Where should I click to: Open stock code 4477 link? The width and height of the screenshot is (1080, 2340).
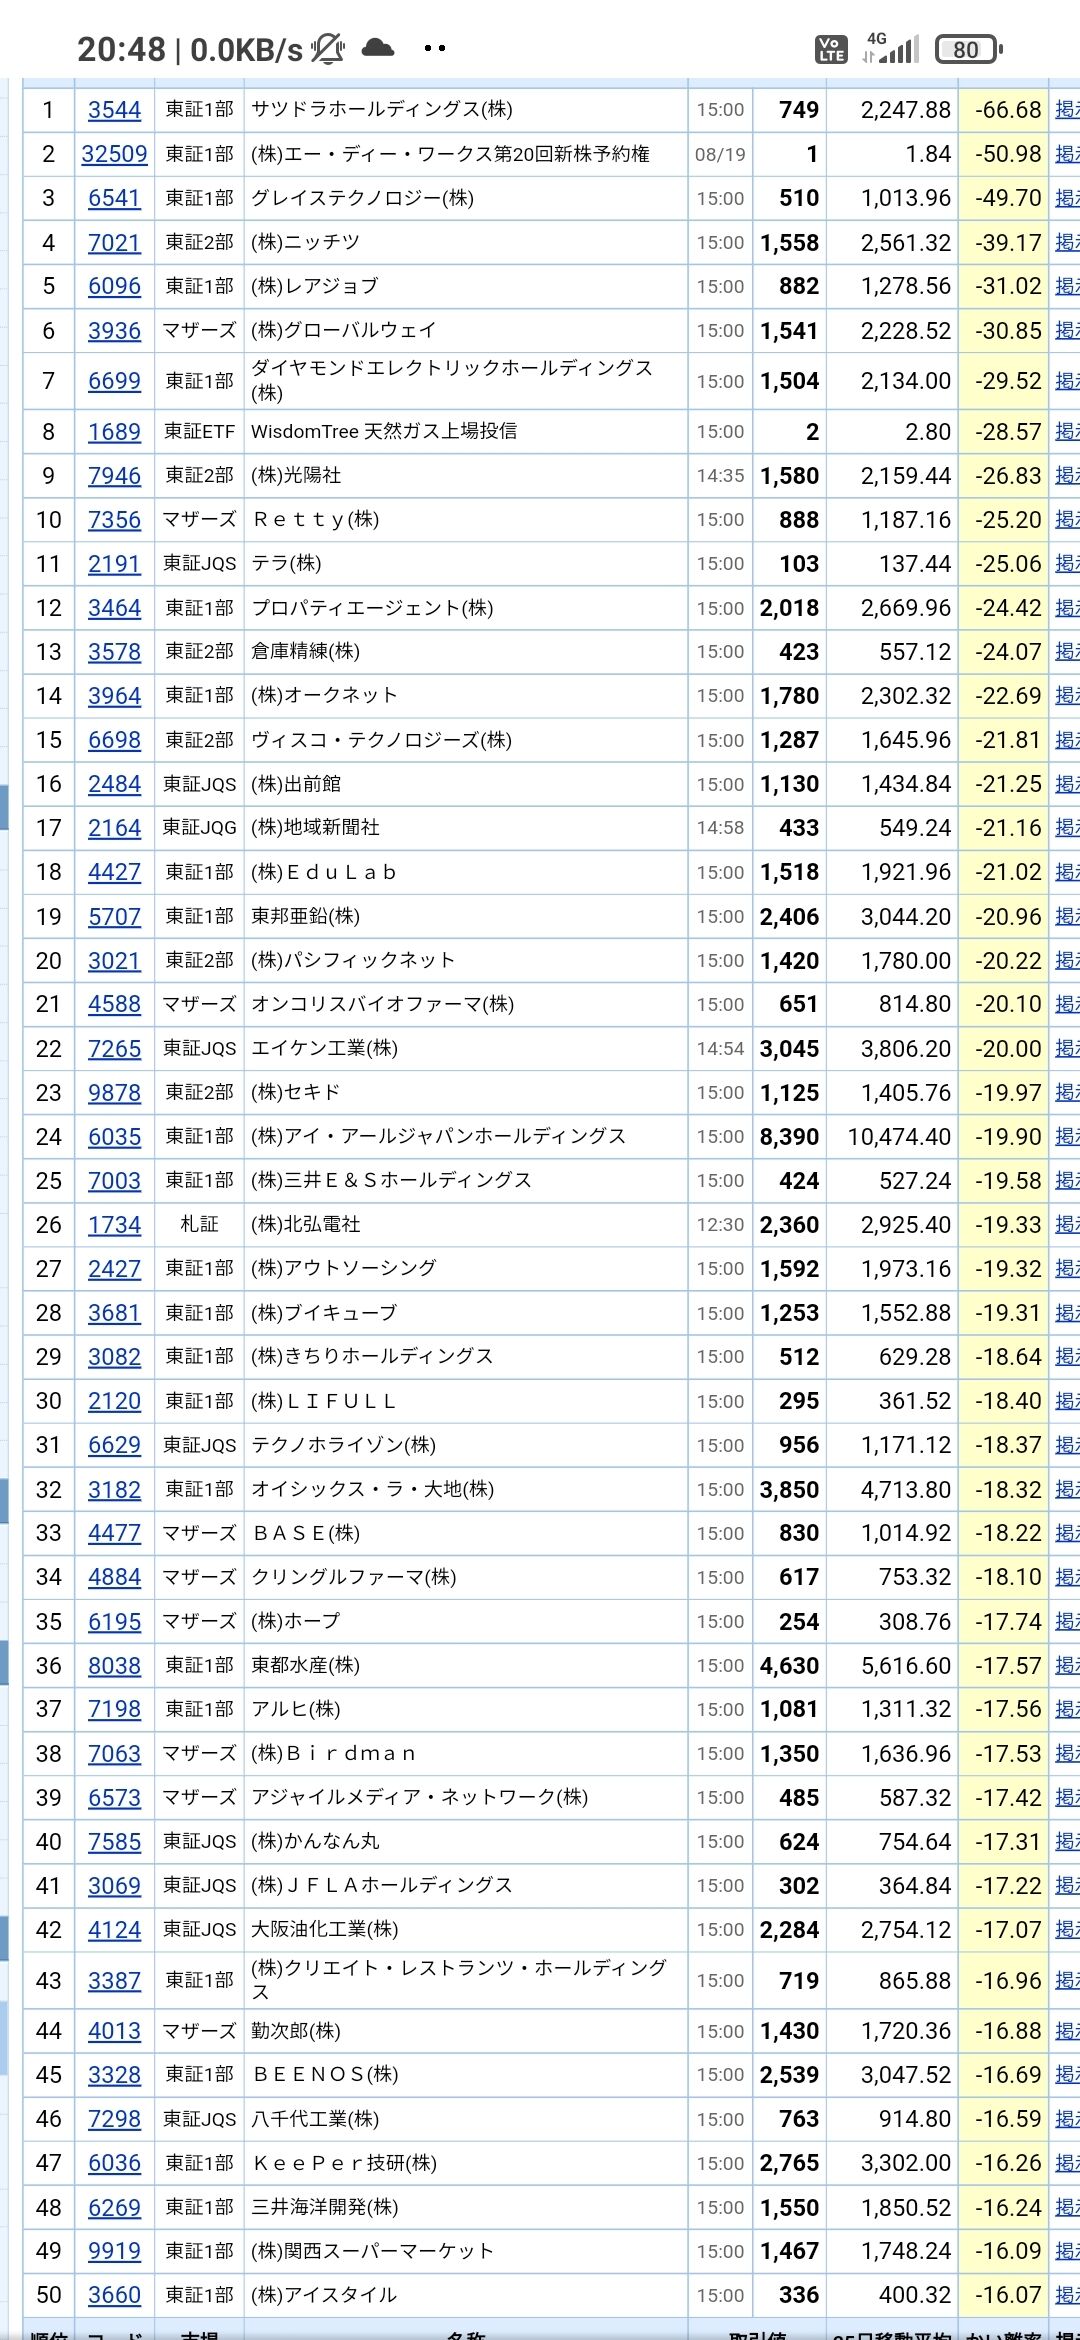114,1533
